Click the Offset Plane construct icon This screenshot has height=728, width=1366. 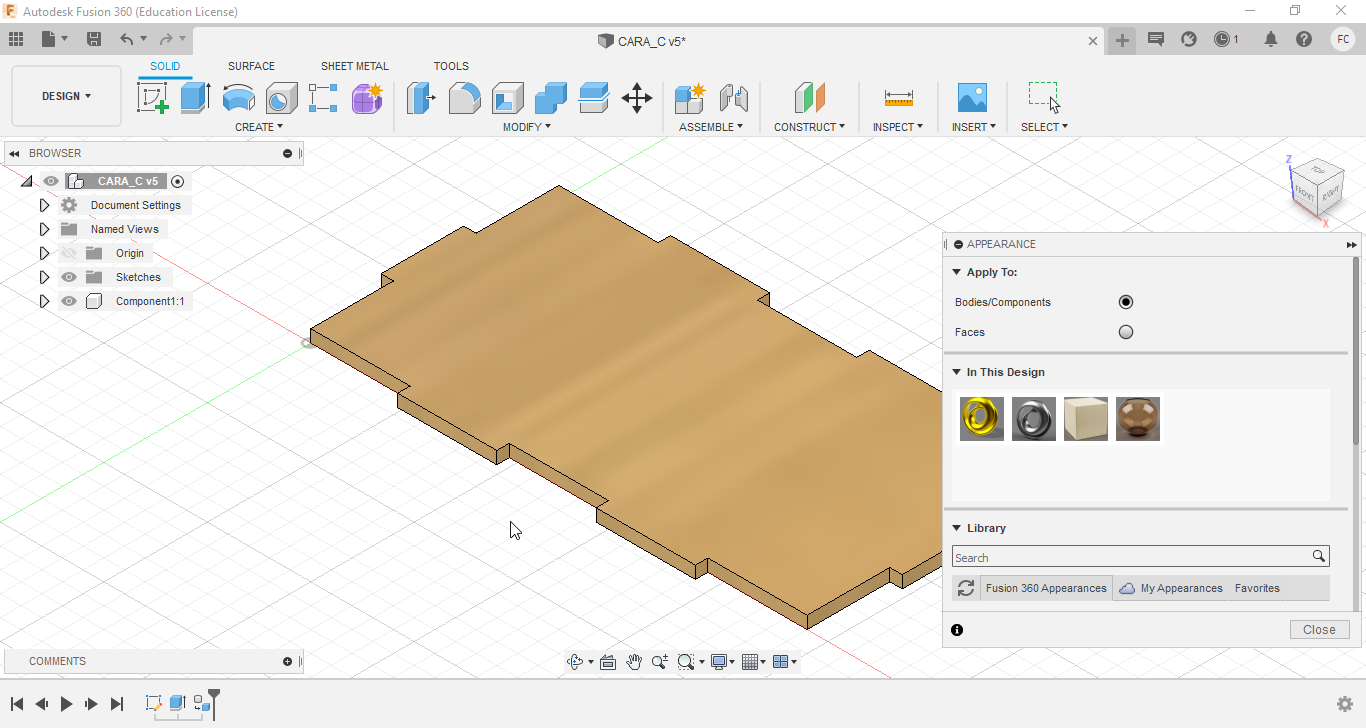(809, 98)
